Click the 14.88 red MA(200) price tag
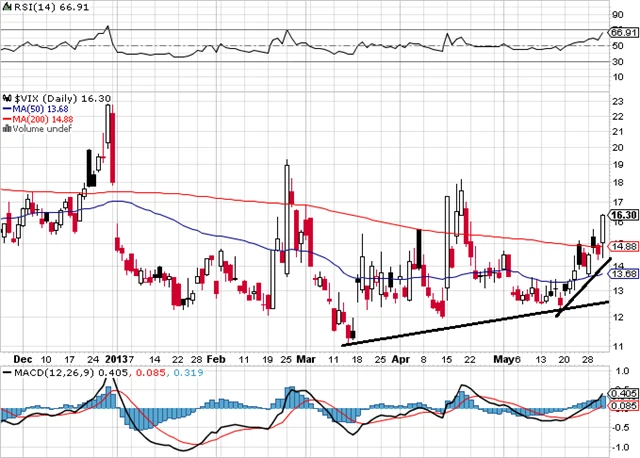Viewport: 640px width, 458px height. pos(623,246)
